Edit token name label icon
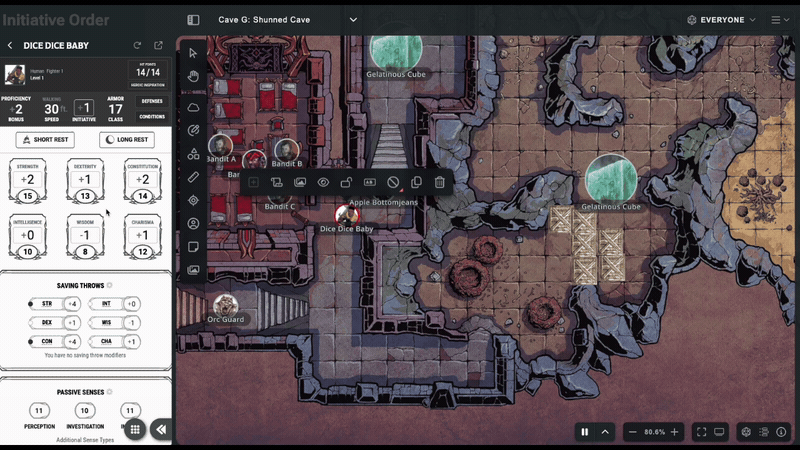This screenshot has height=450, width=800. pyautogui.click(x=369, y=182)
